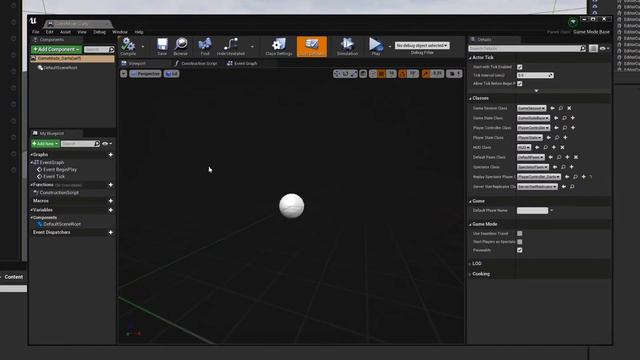Open the Debug menu
The height and width of the screenshot is (360, 640).
[x=99, y=32]
